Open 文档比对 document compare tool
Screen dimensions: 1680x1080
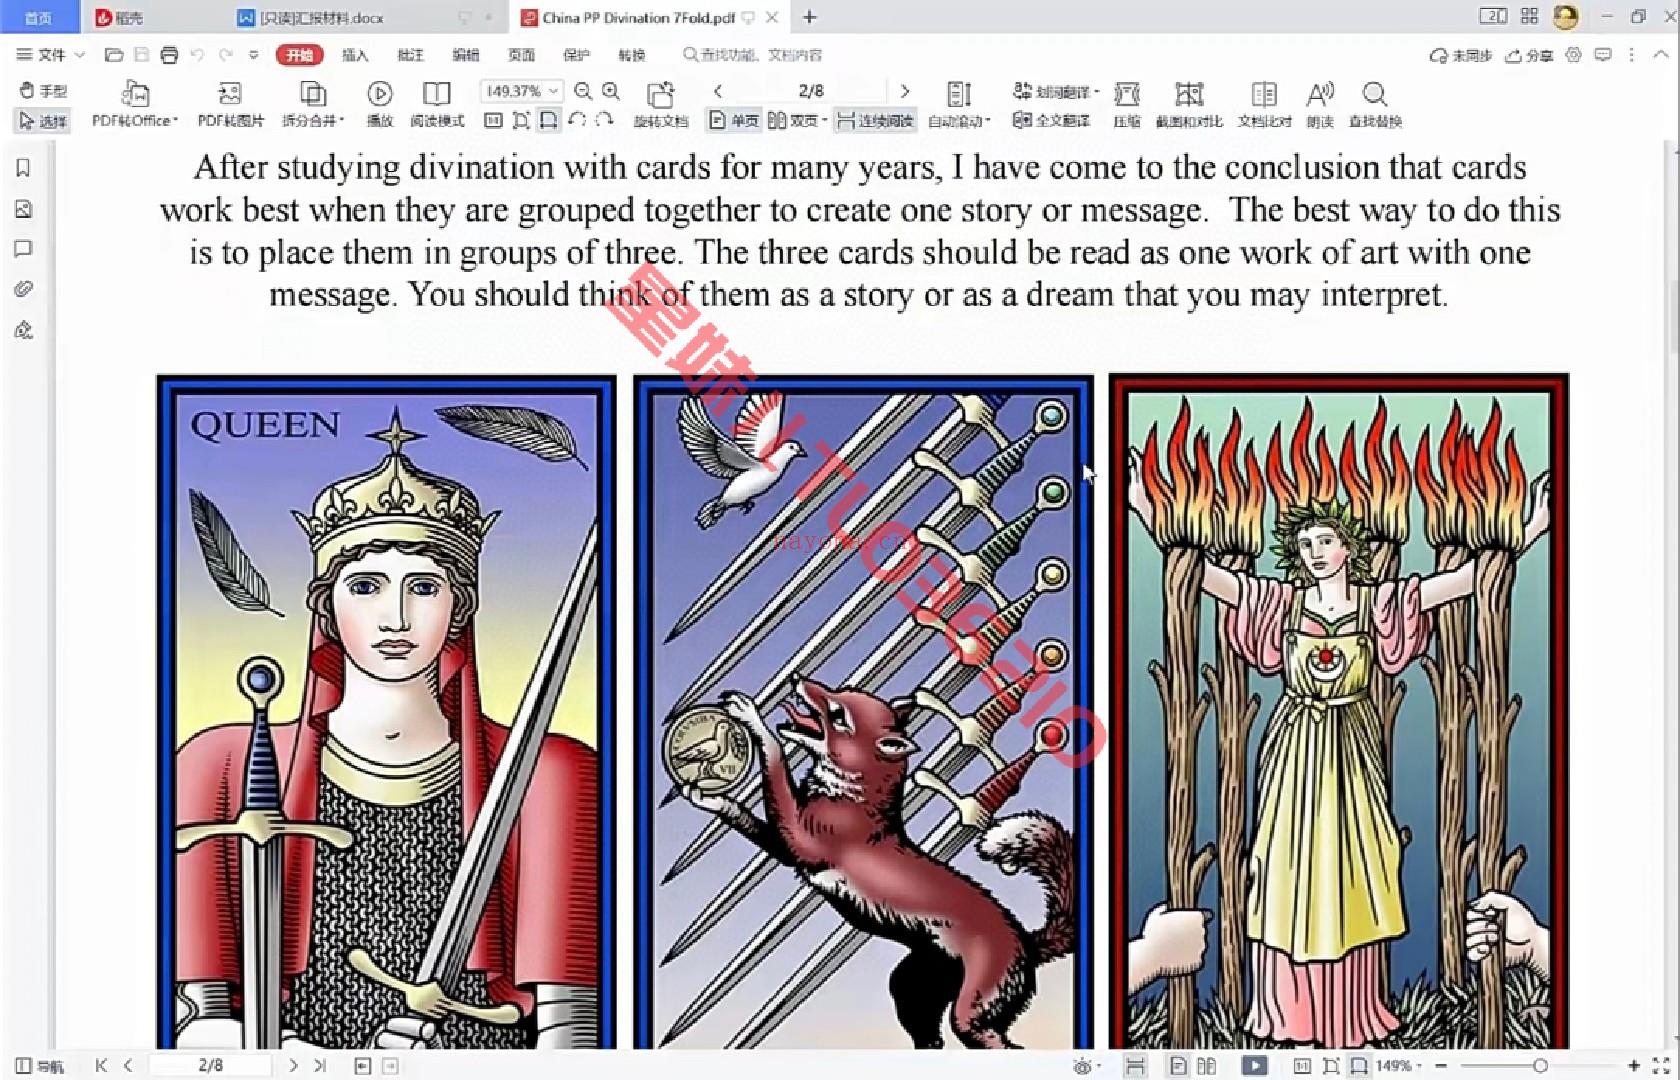pos(1264,105)
